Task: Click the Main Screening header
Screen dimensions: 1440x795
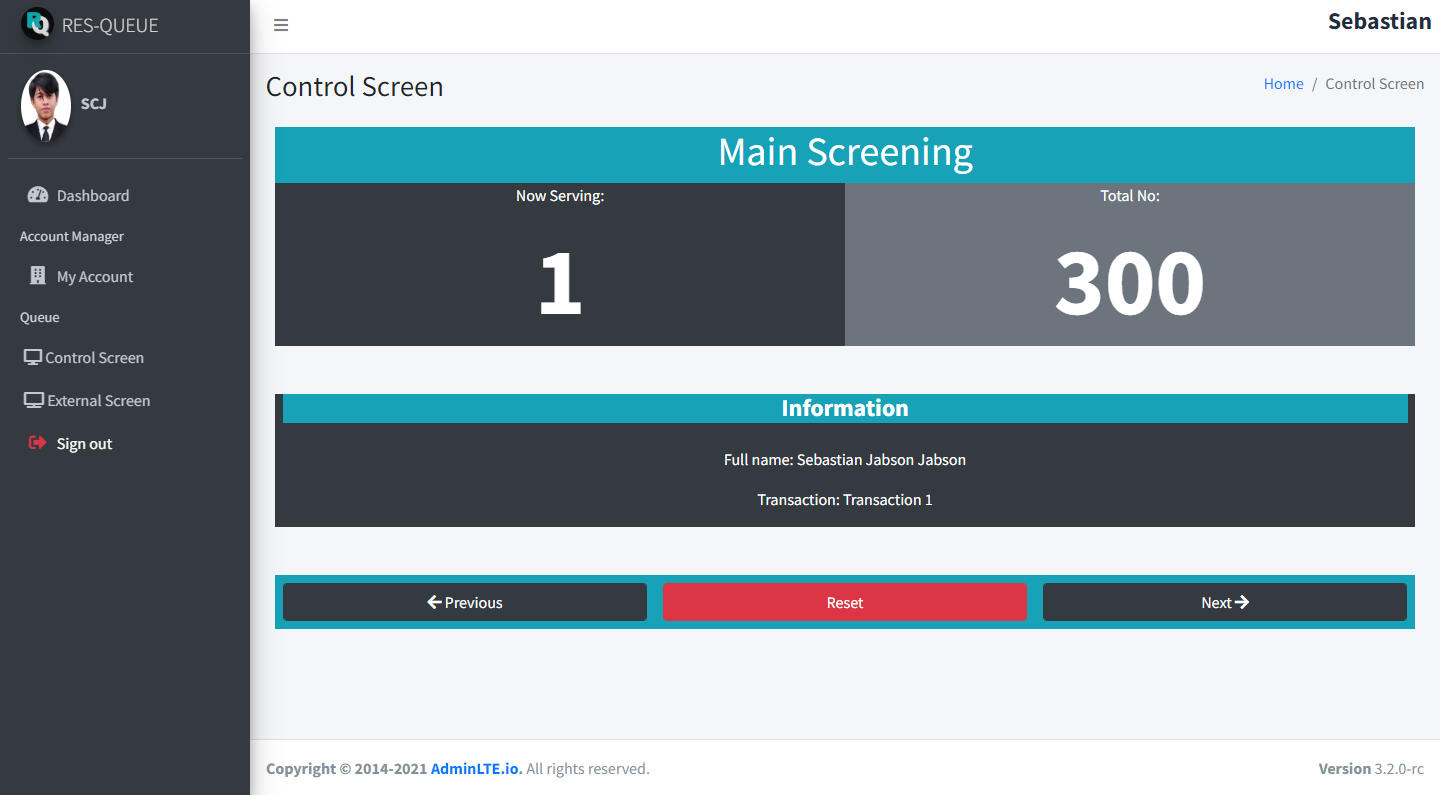Action: click(845, 152)
